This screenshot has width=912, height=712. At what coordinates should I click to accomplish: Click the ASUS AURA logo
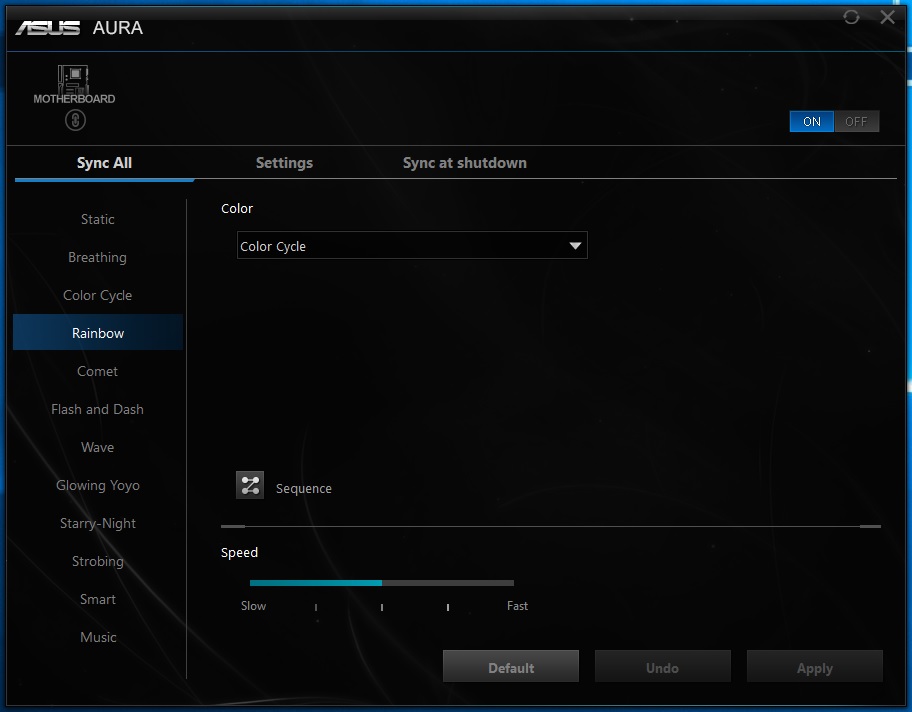click(x=79, y=27)
